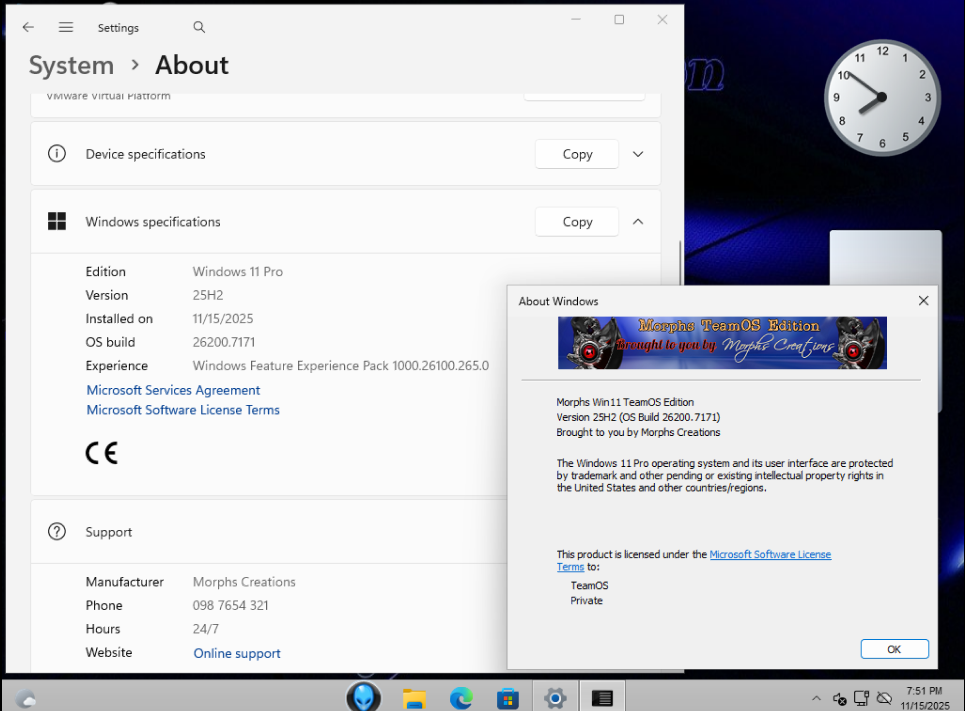This screenshot has width=965, height=711.
Task: Click the alien head Start button
Action: (363, 697)
